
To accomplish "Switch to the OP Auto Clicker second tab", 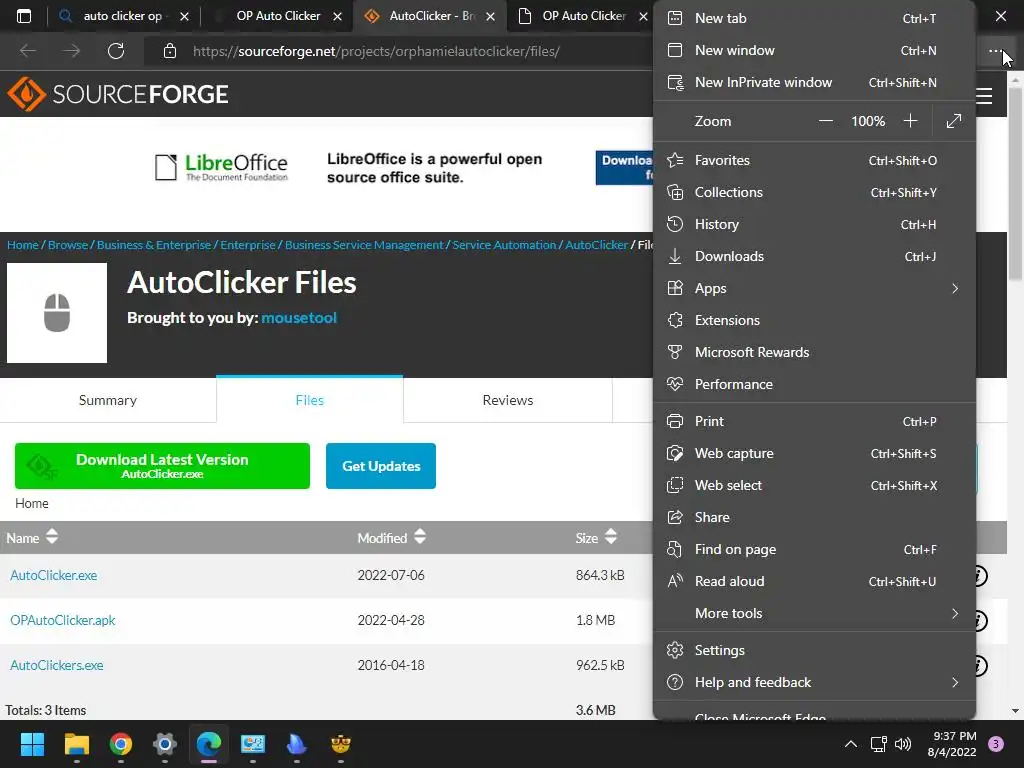I will pyautogui.click(x=278, y=16).
